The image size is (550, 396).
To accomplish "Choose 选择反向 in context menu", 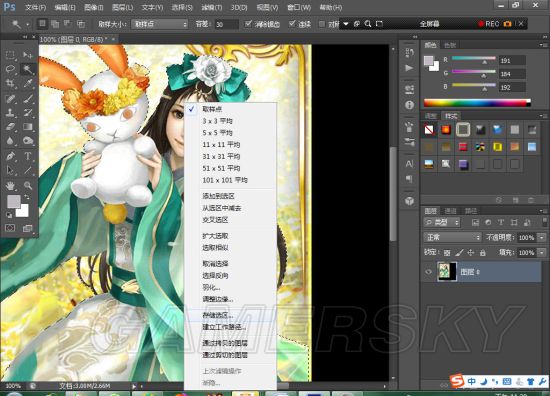I will point(215,275).
